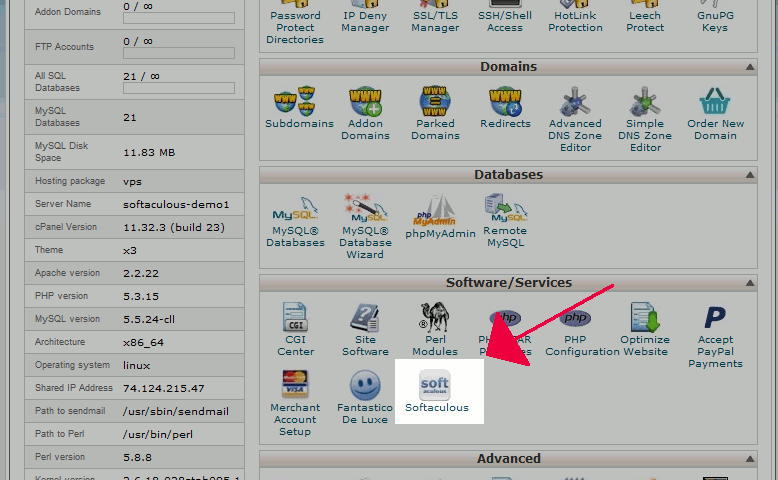The height and width of the screenshot is (480, 778).
Task: Click the All SQL Databases usage bar
Action: pyautogui.click(x=179, y=88)
